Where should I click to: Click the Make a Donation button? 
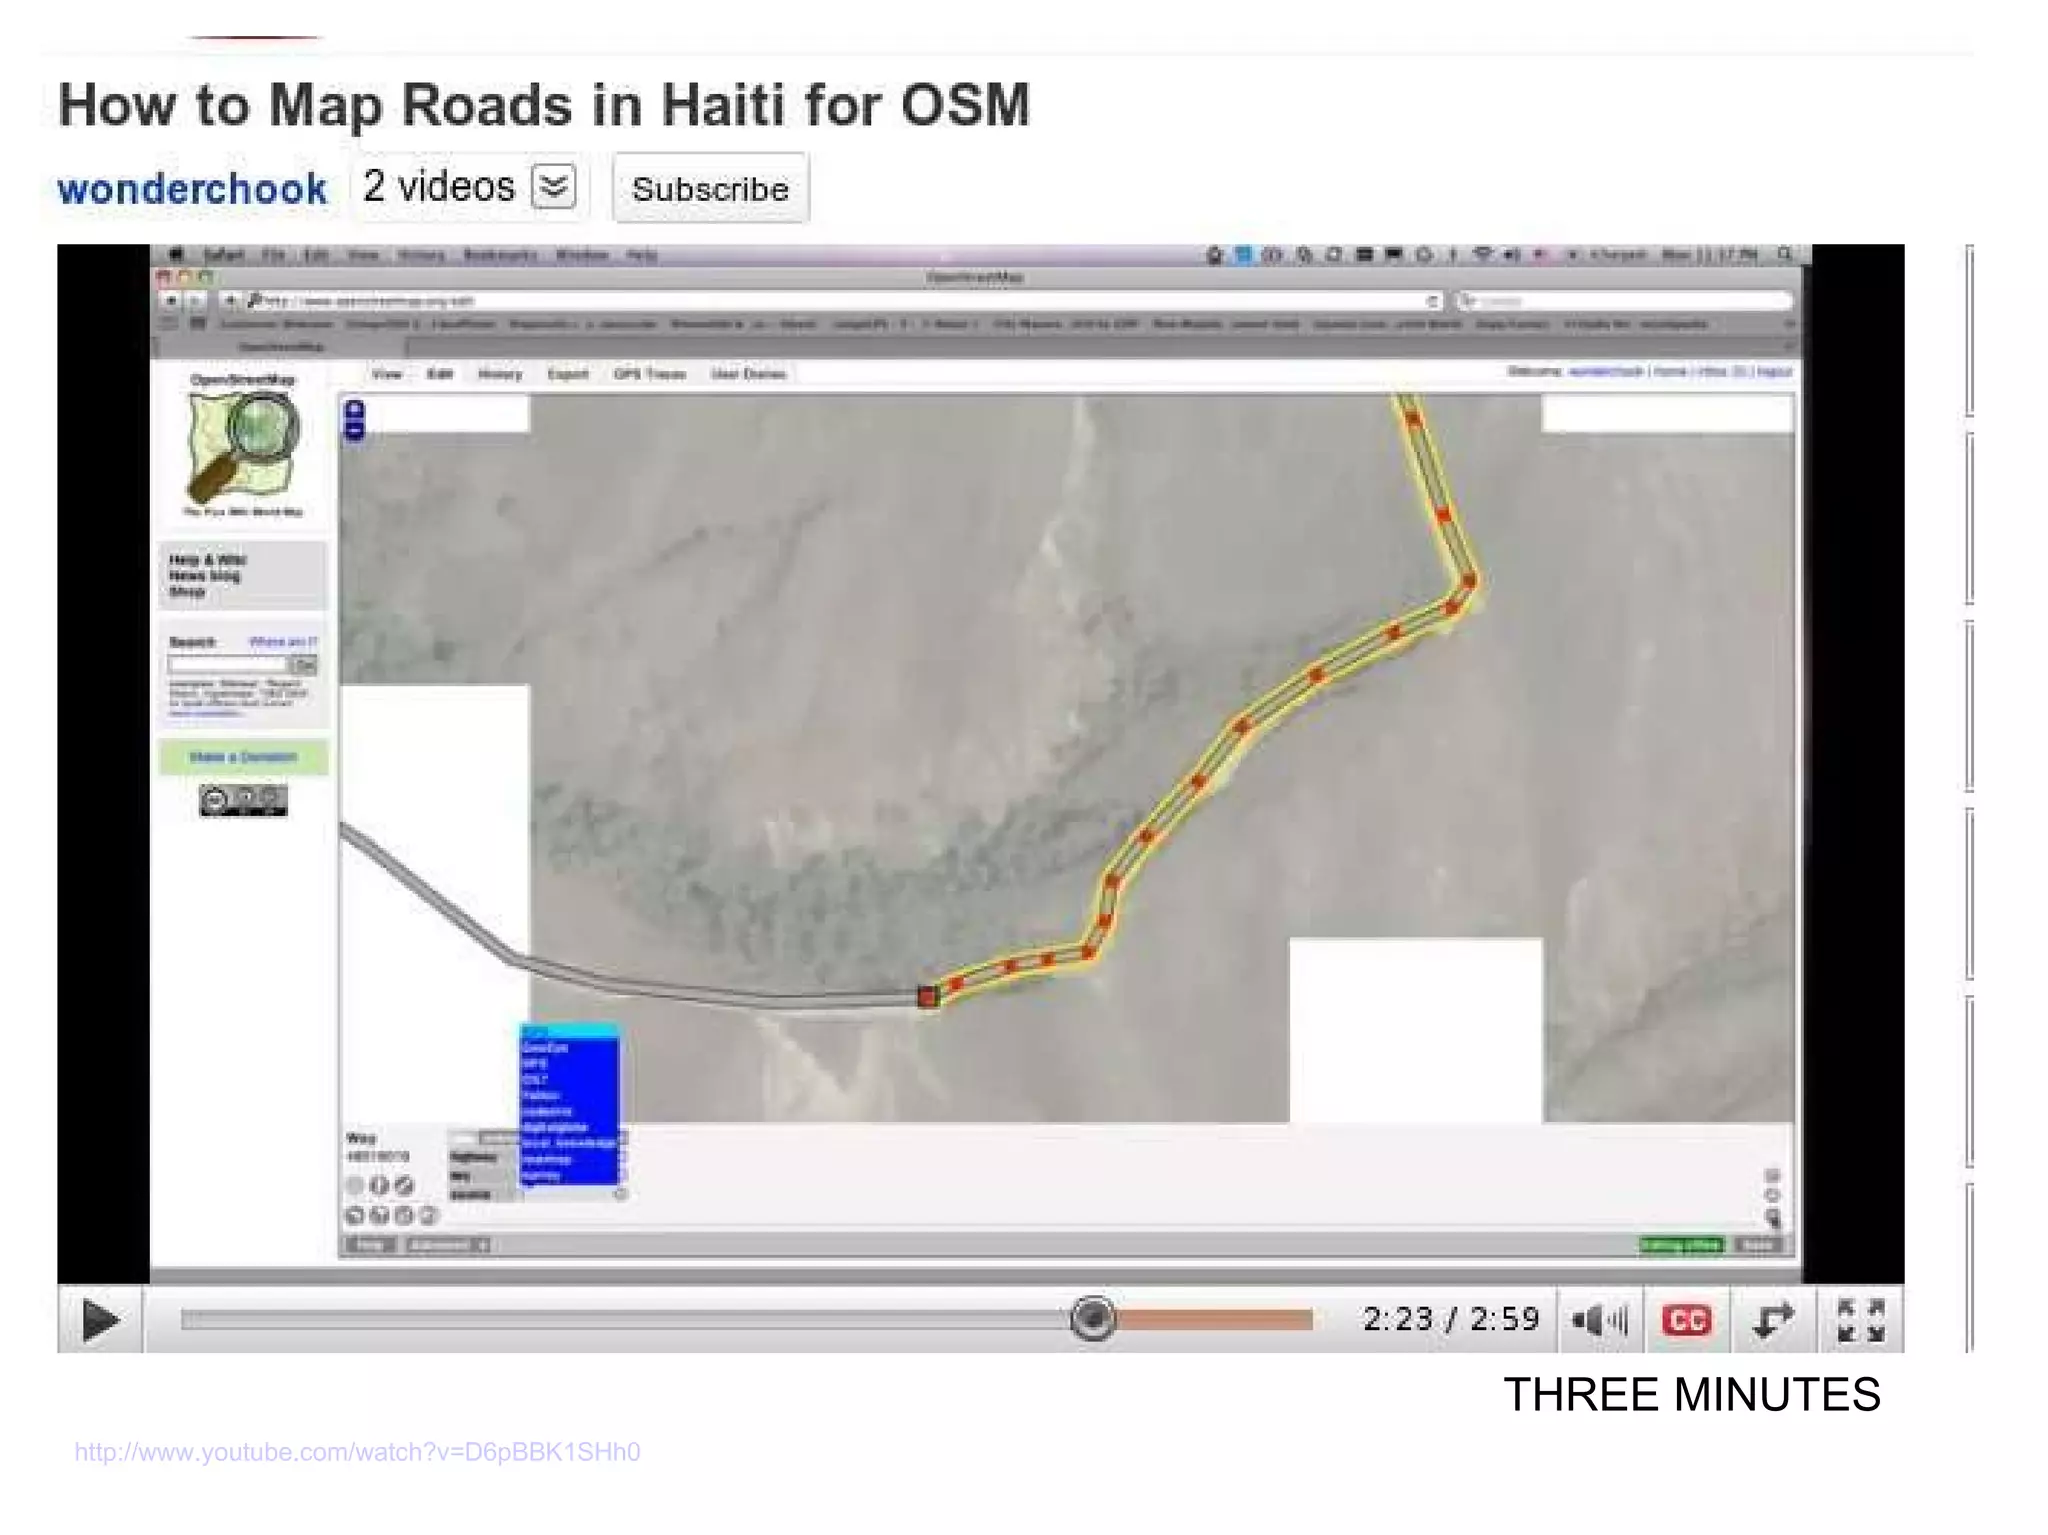click(x=243, y=757)
